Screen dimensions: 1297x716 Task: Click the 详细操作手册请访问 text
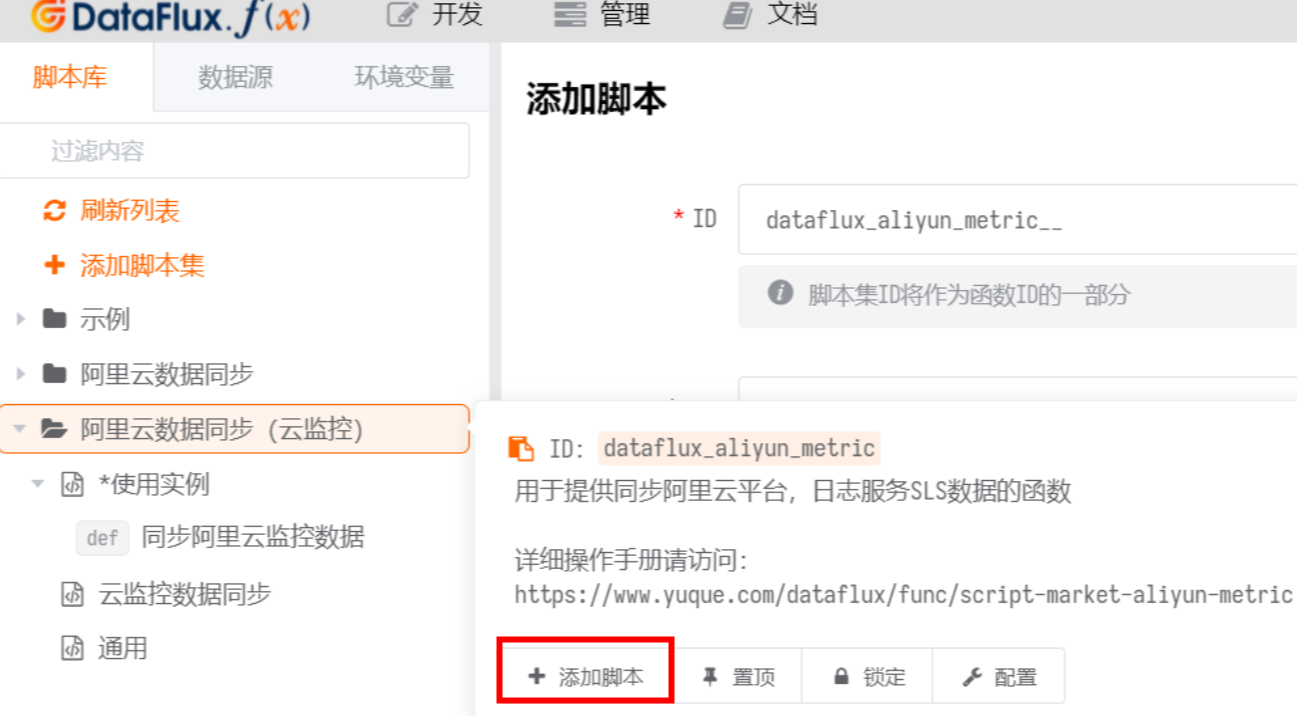coord(631,560)
